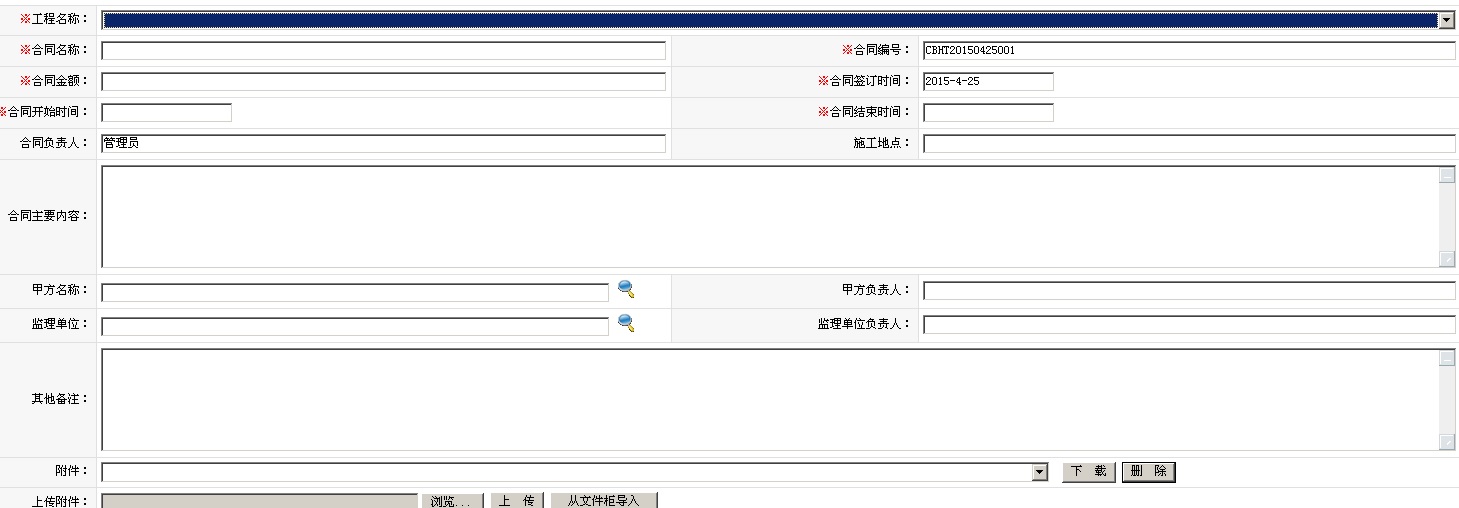The image size is (1459, 508).
Task: Focus the 施工地点 input field
Action: click(x=1189, y=143)
